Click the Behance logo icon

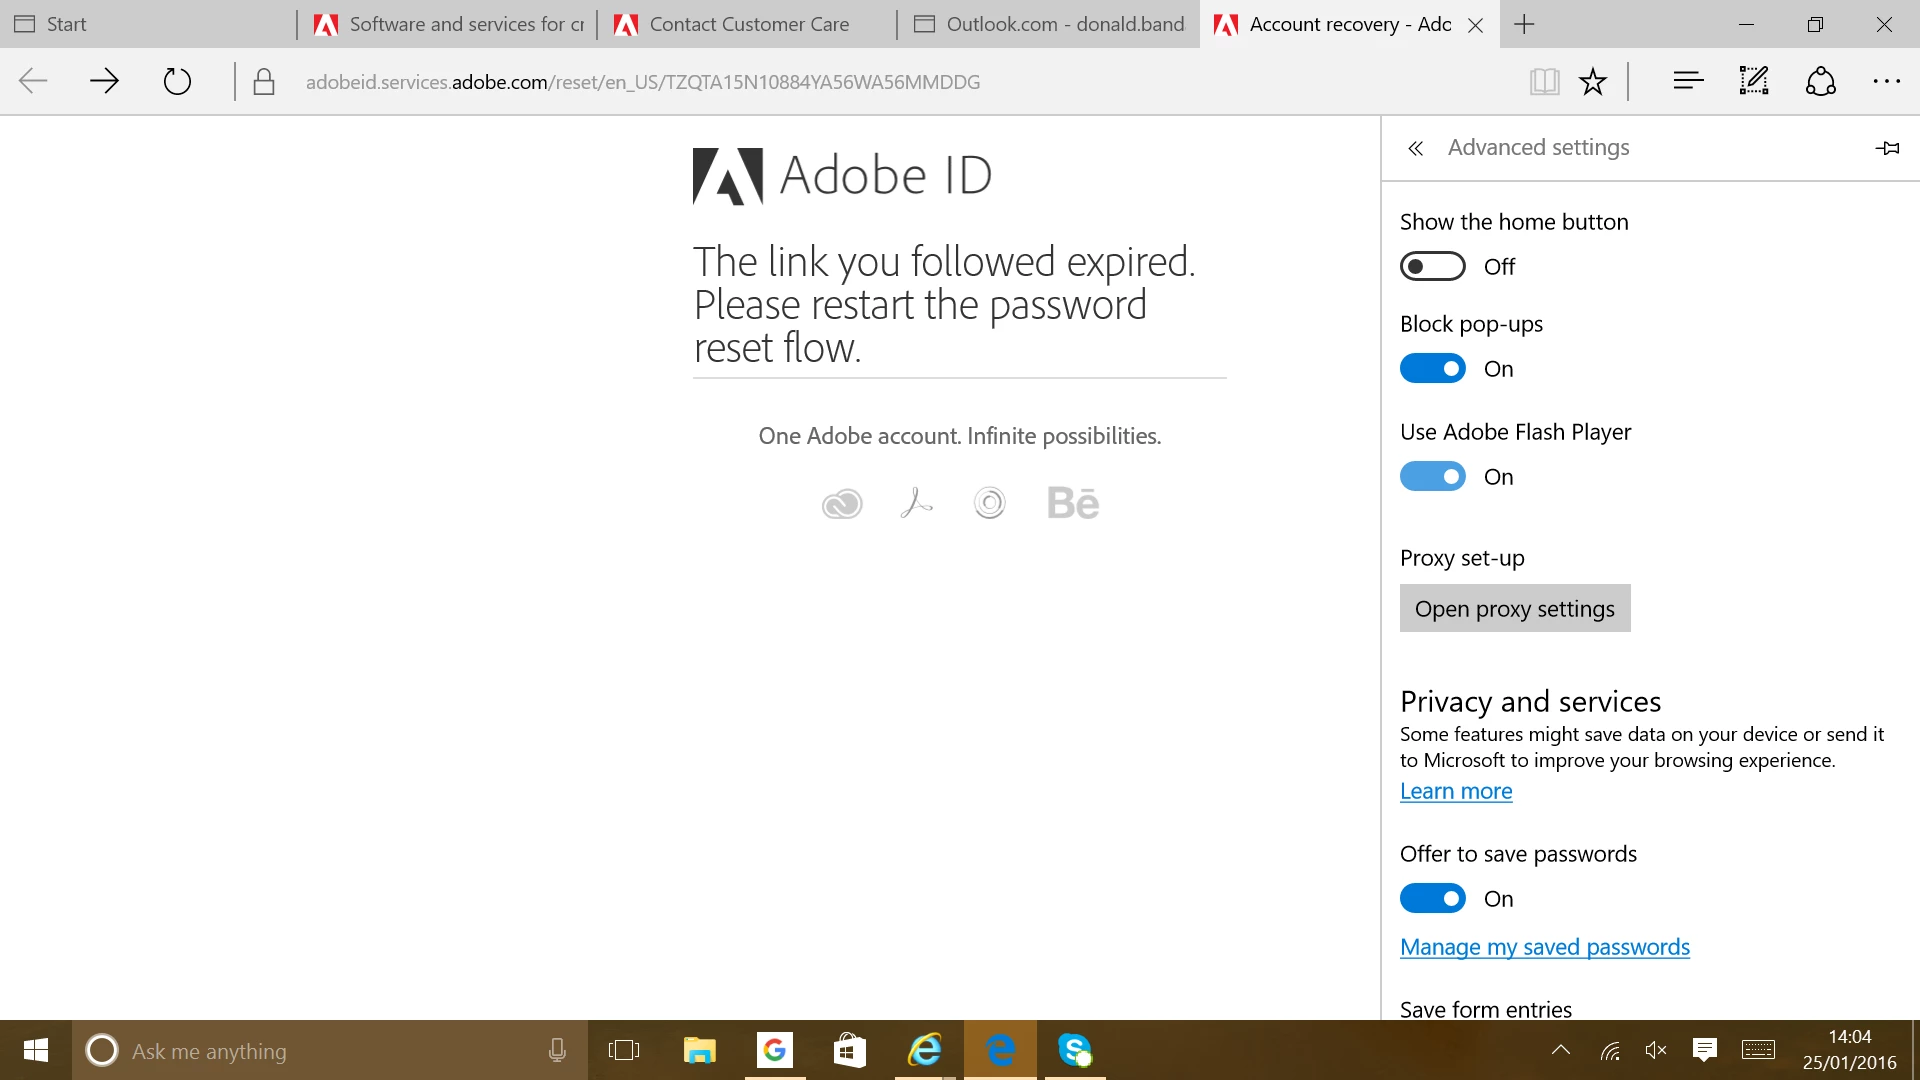[1073, 503]
